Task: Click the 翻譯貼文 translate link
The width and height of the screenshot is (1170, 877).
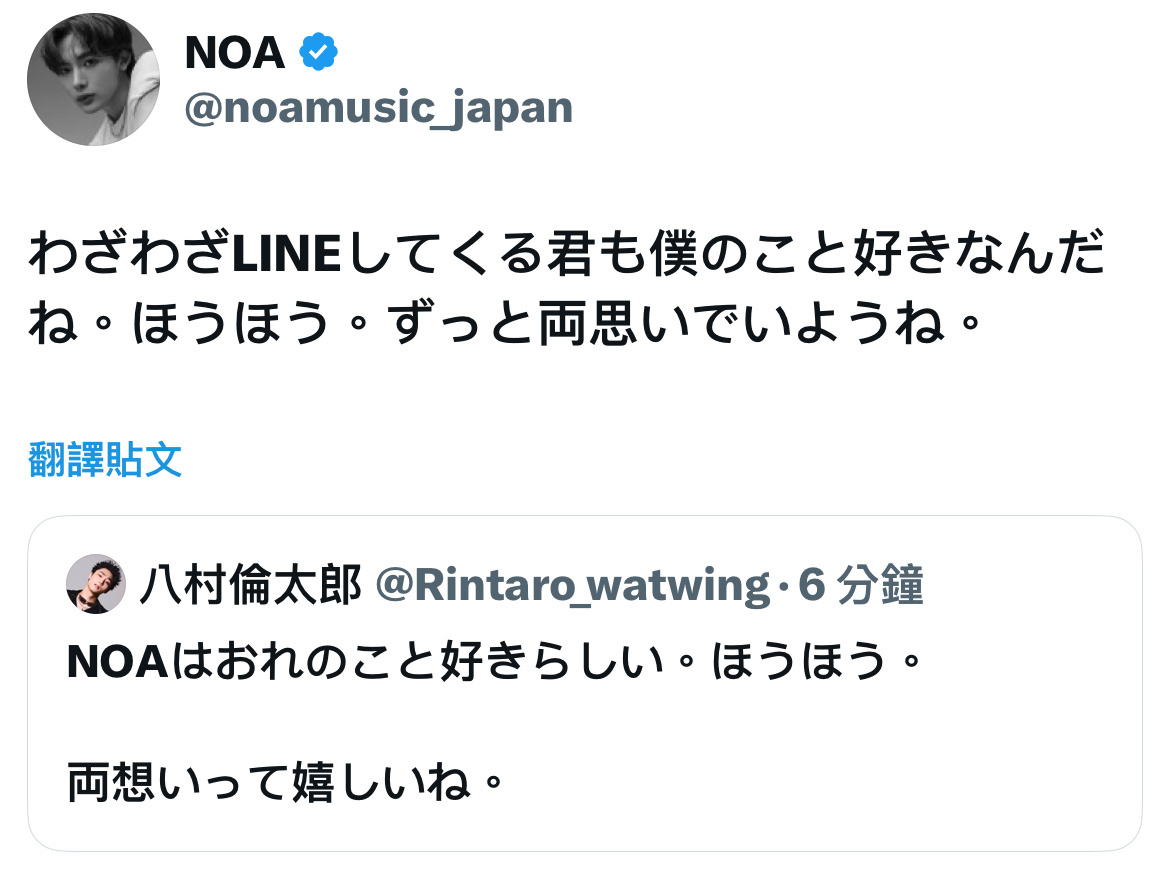Action: (105, 459)
